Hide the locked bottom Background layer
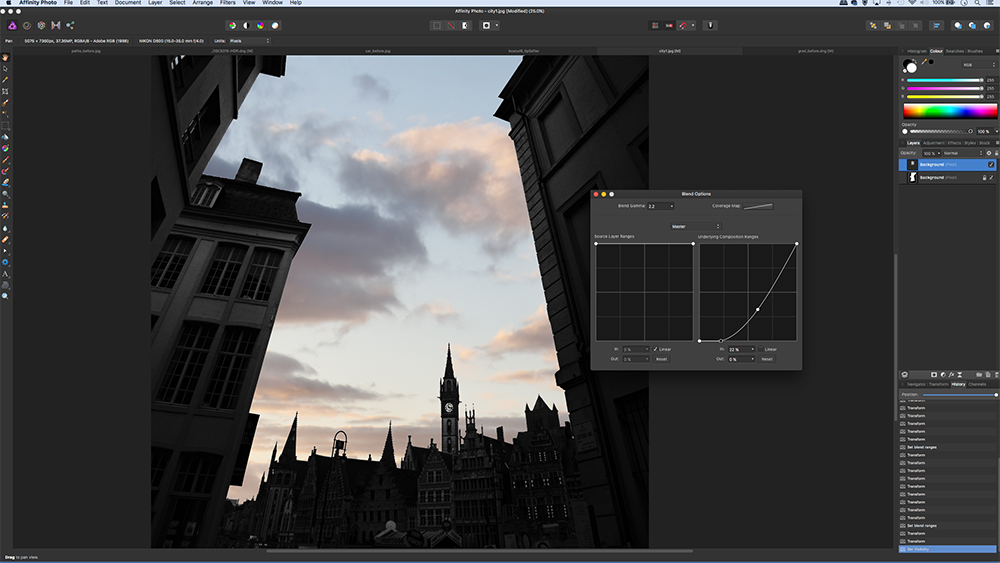This screenshot has height=563, width=1000. pyautogui.click(x=991, y=178)
